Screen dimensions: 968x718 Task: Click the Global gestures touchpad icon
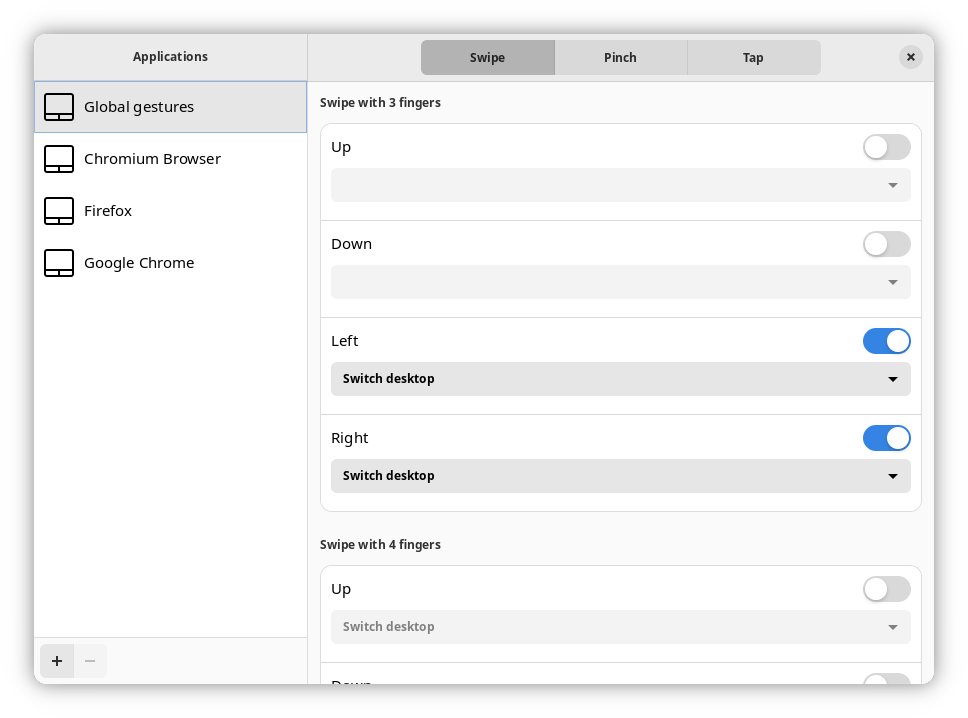coord(59,107)
